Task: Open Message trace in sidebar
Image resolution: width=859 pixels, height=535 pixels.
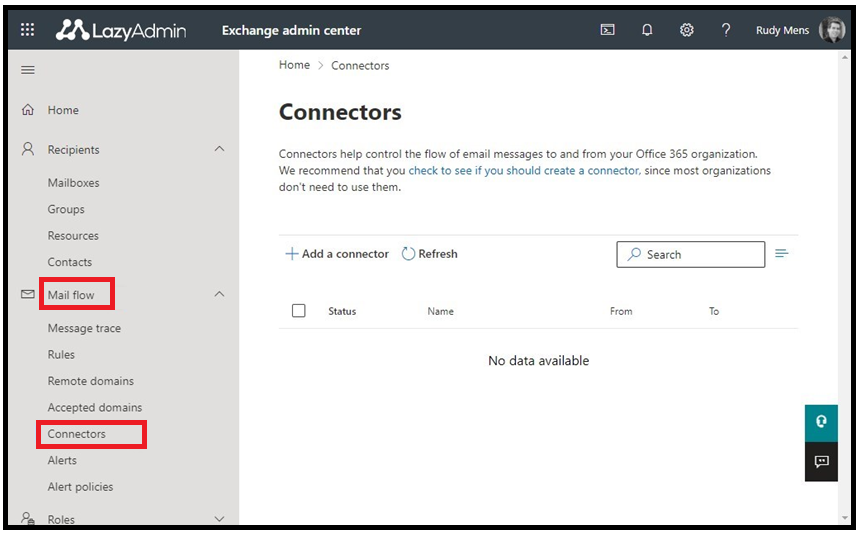Action: 84,328
